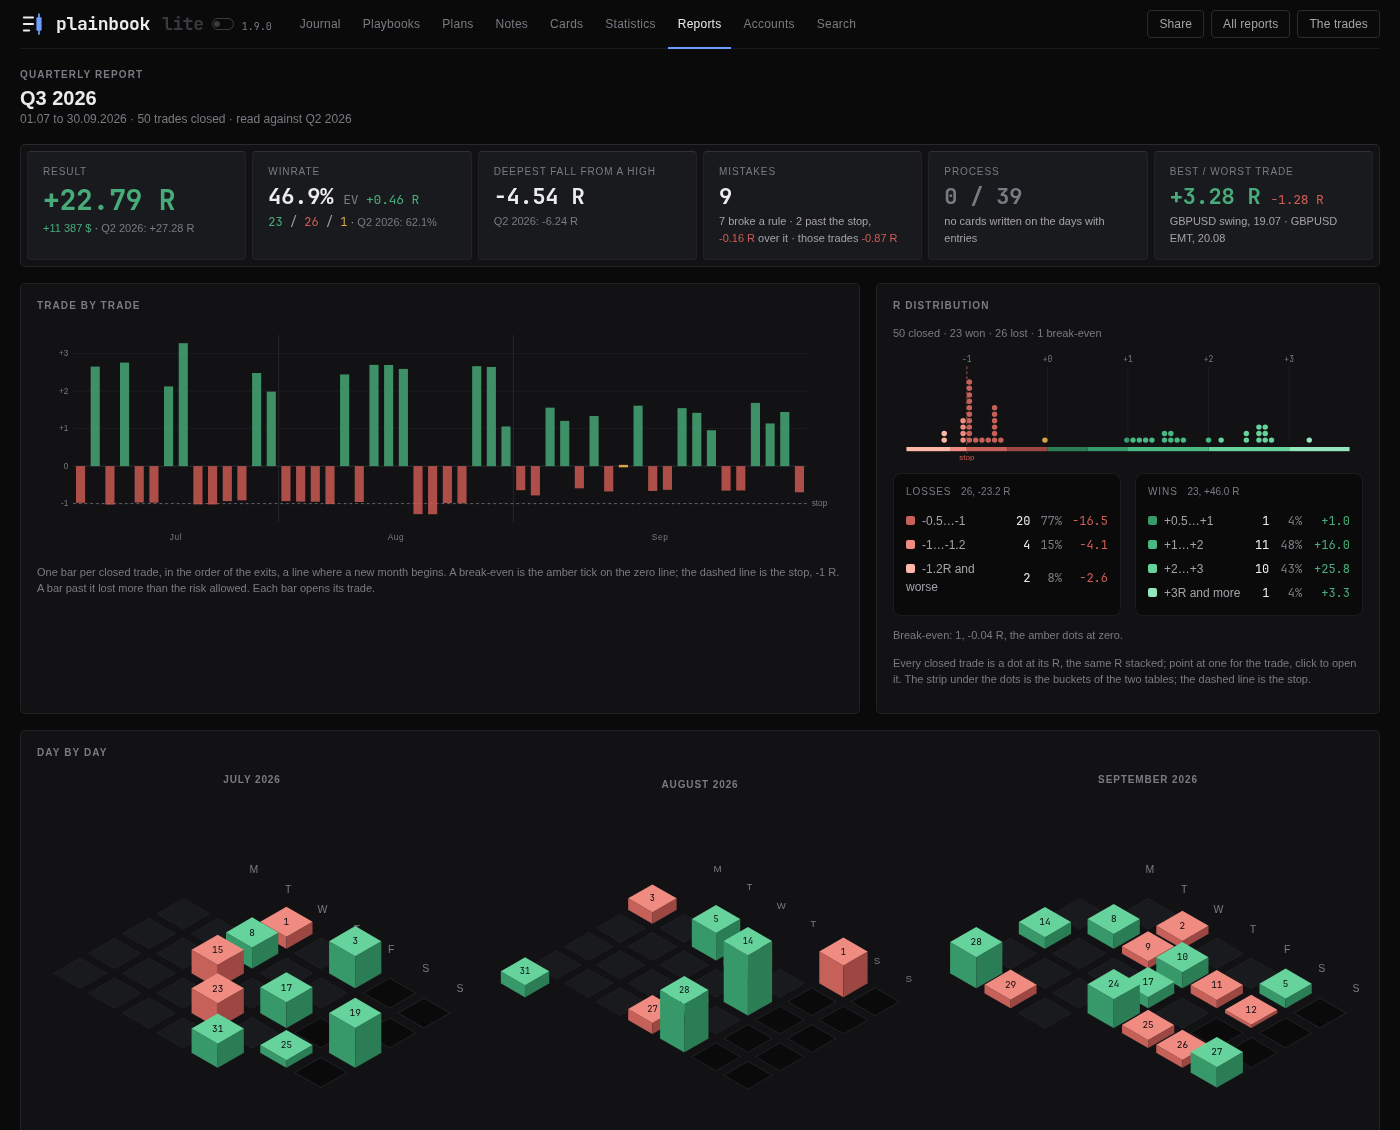Open the September day 27 cube
This screenshot has width=1400, height=1130.
click(x=1217, y=1061)
